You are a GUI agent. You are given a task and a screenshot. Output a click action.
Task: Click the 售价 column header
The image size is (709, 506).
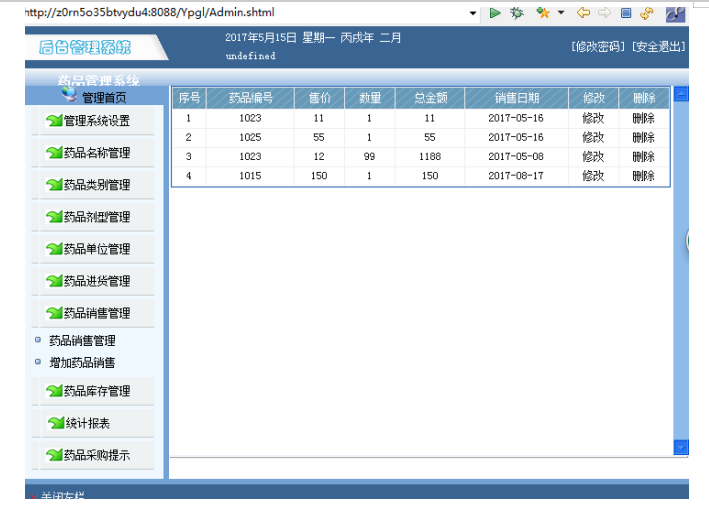[x=319, y=98]
